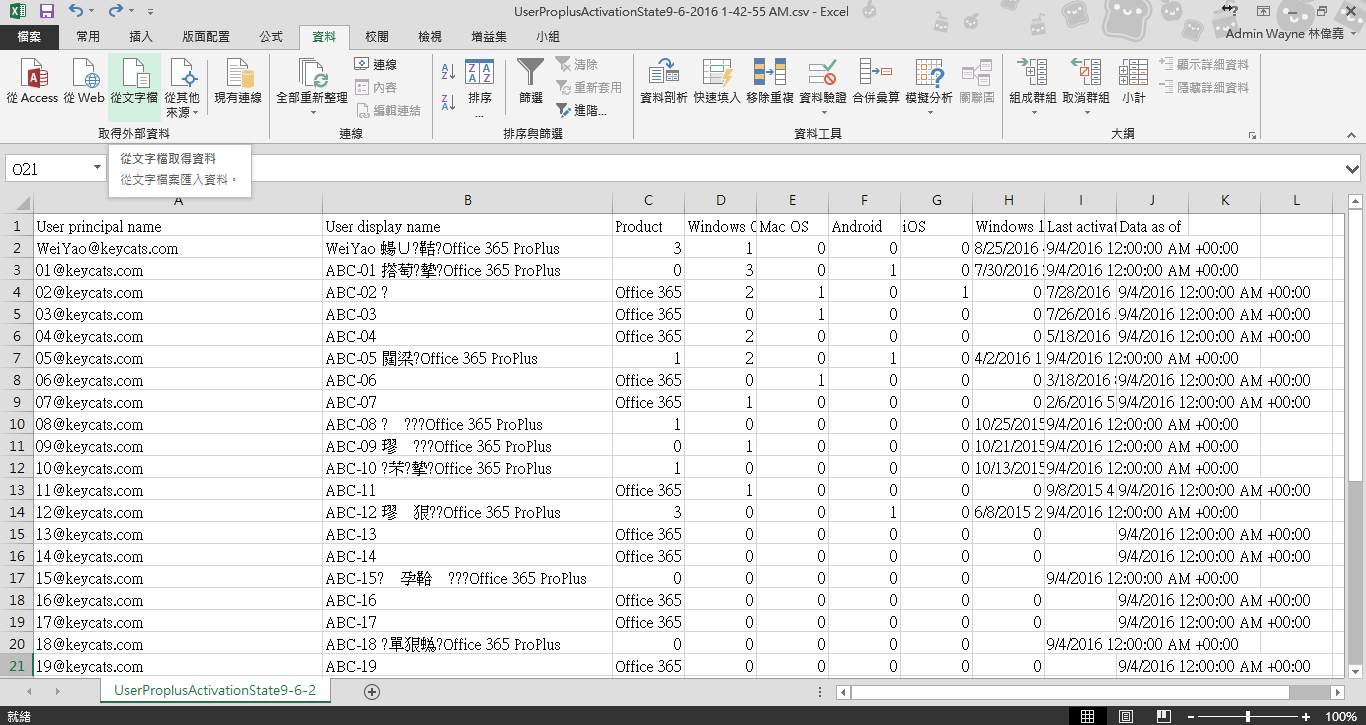Open 現有連線 existing connections

pyautogui.click(x=238, y=82)
